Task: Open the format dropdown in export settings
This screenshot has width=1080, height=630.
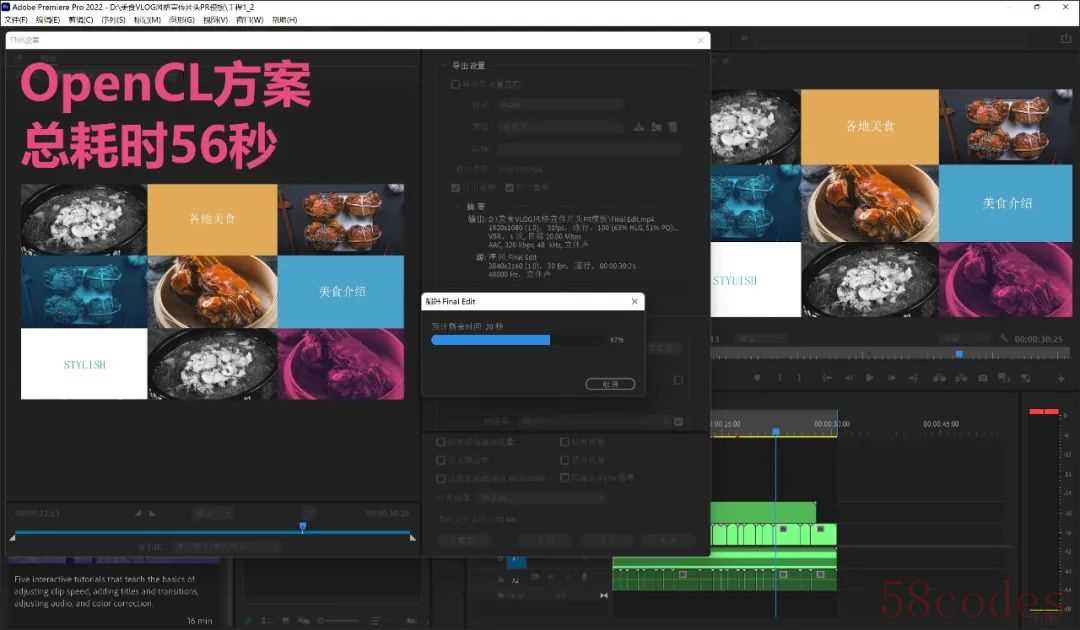Action: coord(560,105)
